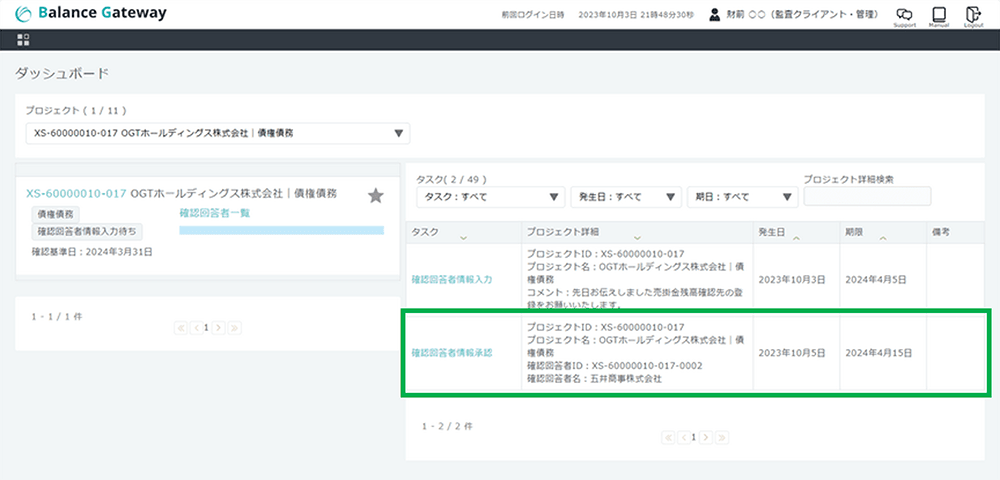This screenshot has height=480, width=1000.
Task: Expand the タスク：すべて filter dropdown
Action: click(490, 197)
